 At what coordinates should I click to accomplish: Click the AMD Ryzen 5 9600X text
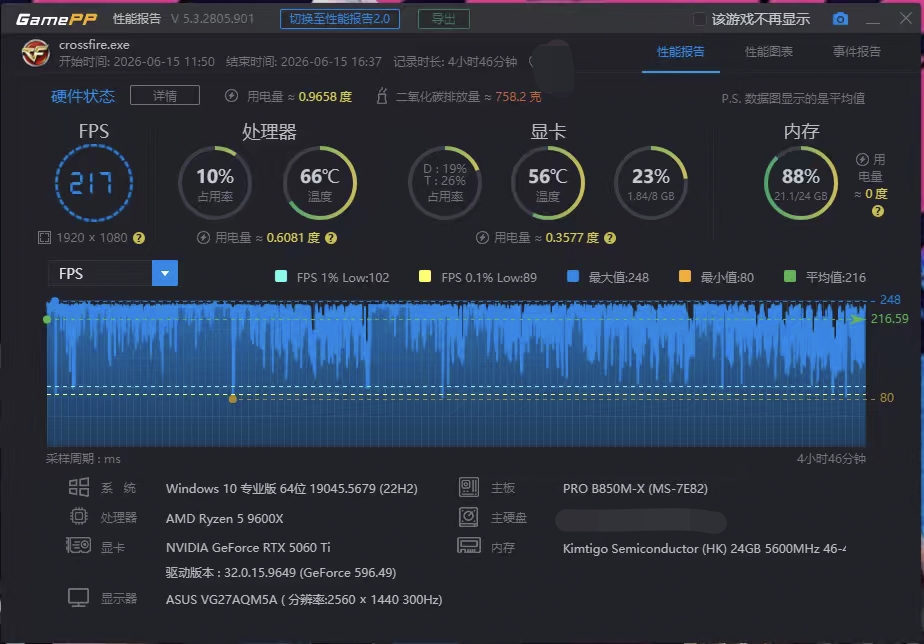pos(225,518)
